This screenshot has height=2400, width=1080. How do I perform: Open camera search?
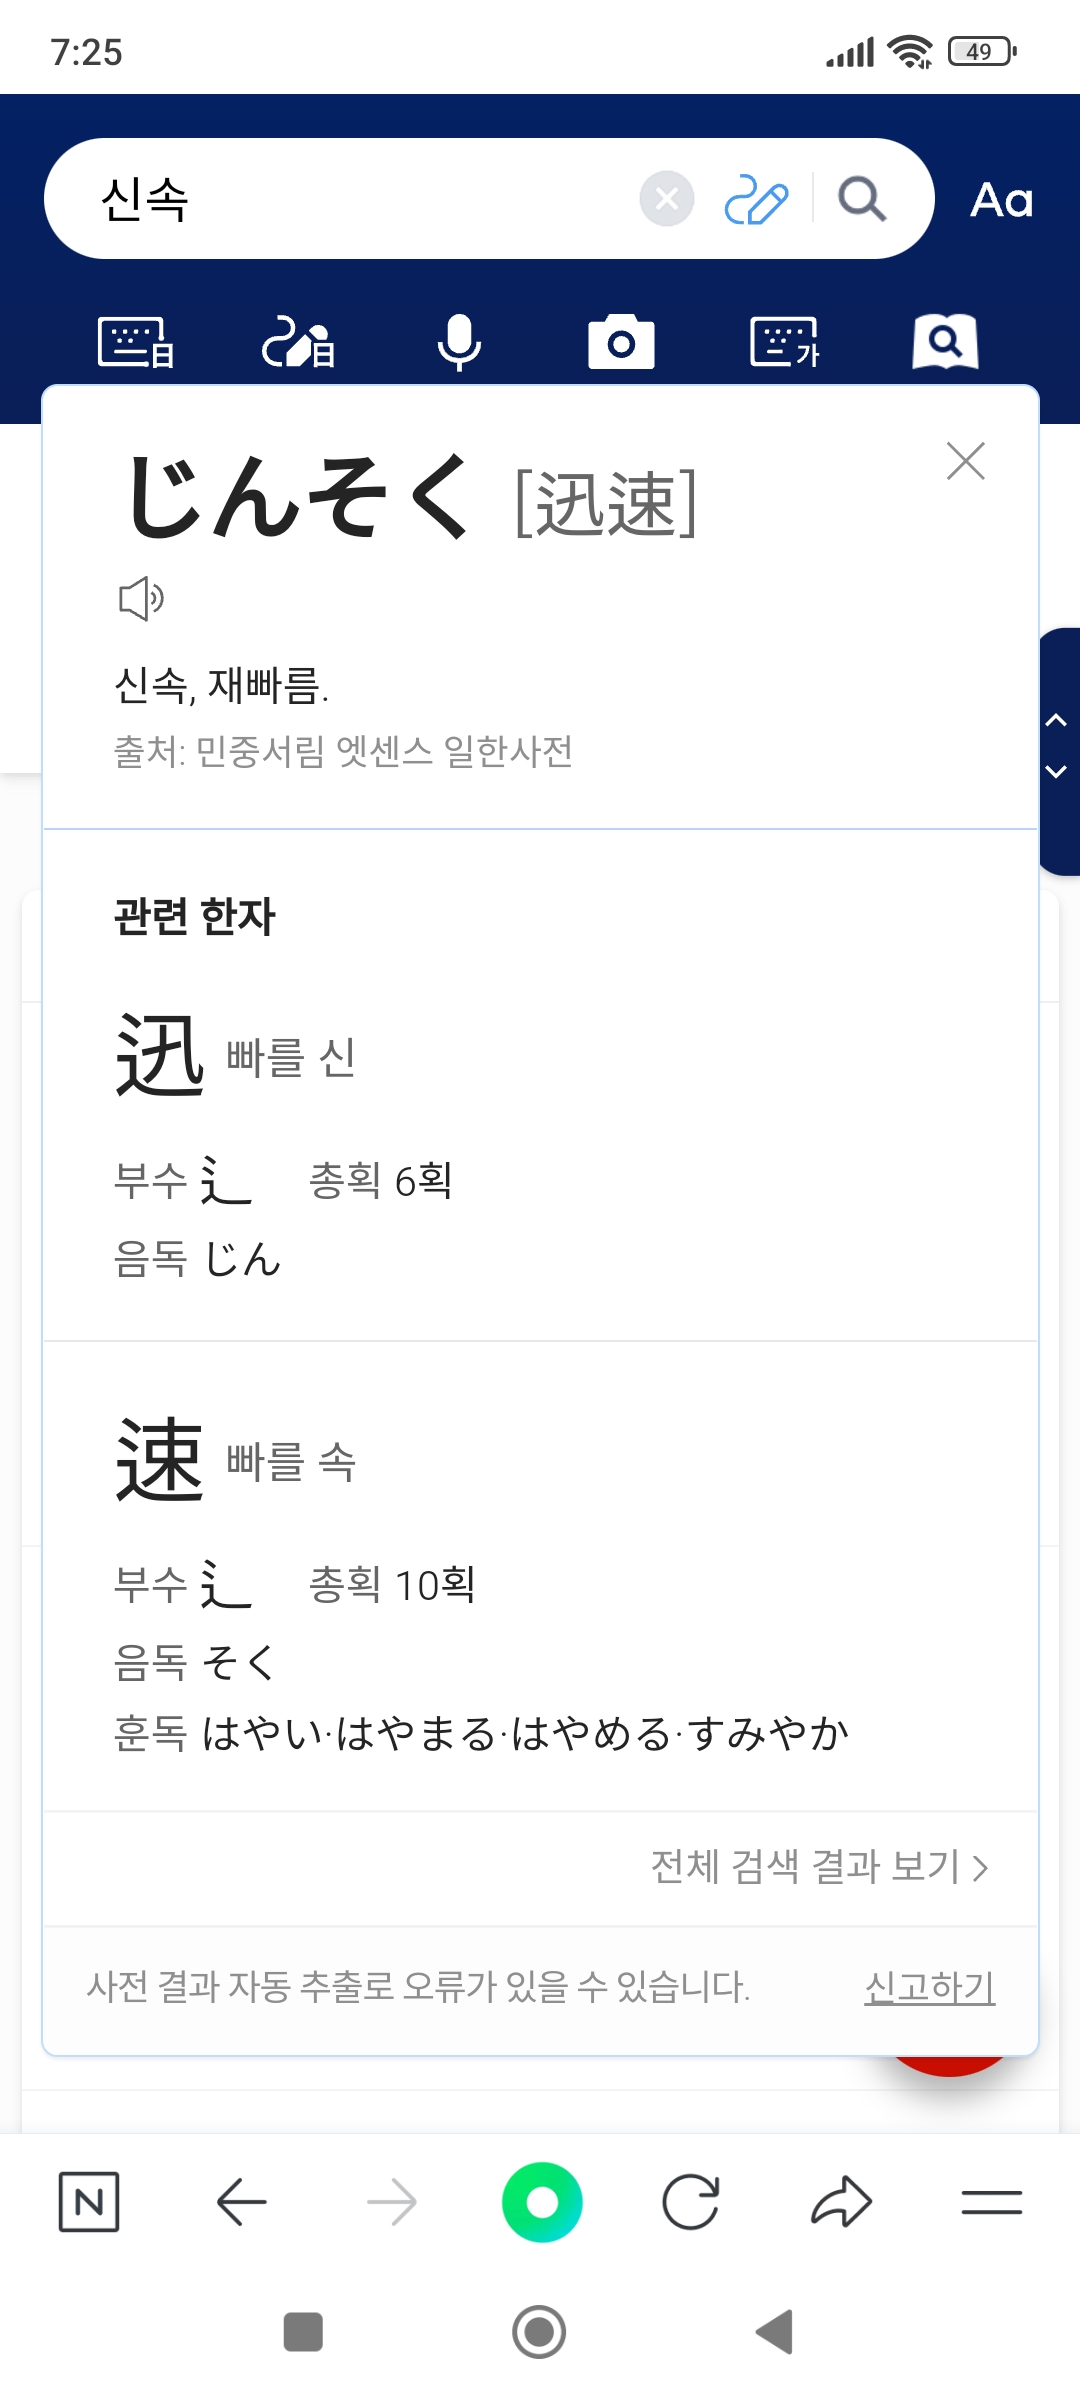621,343
